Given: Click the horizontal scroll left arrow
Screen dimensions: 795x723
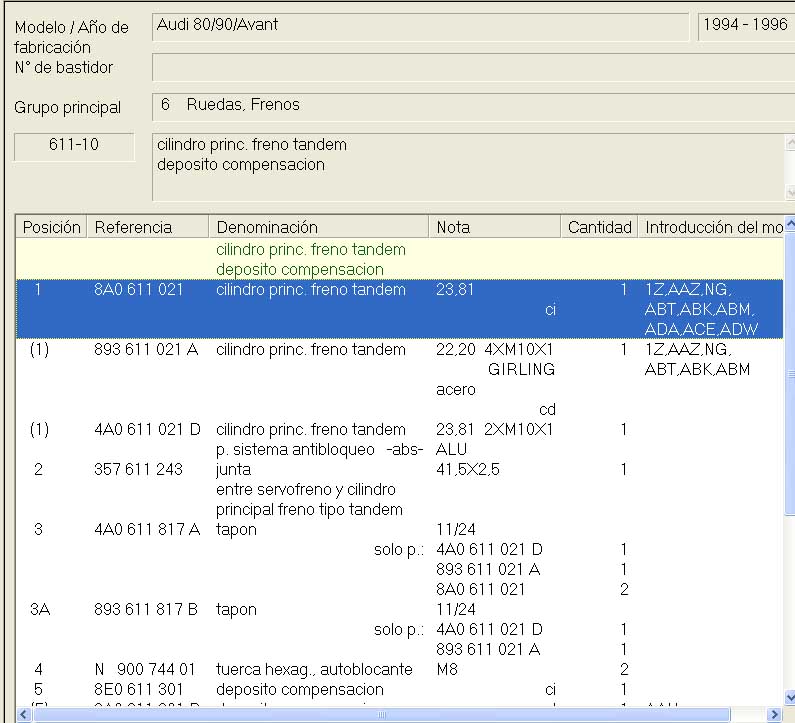Looking at the screenshot, I should pos(23,714).
